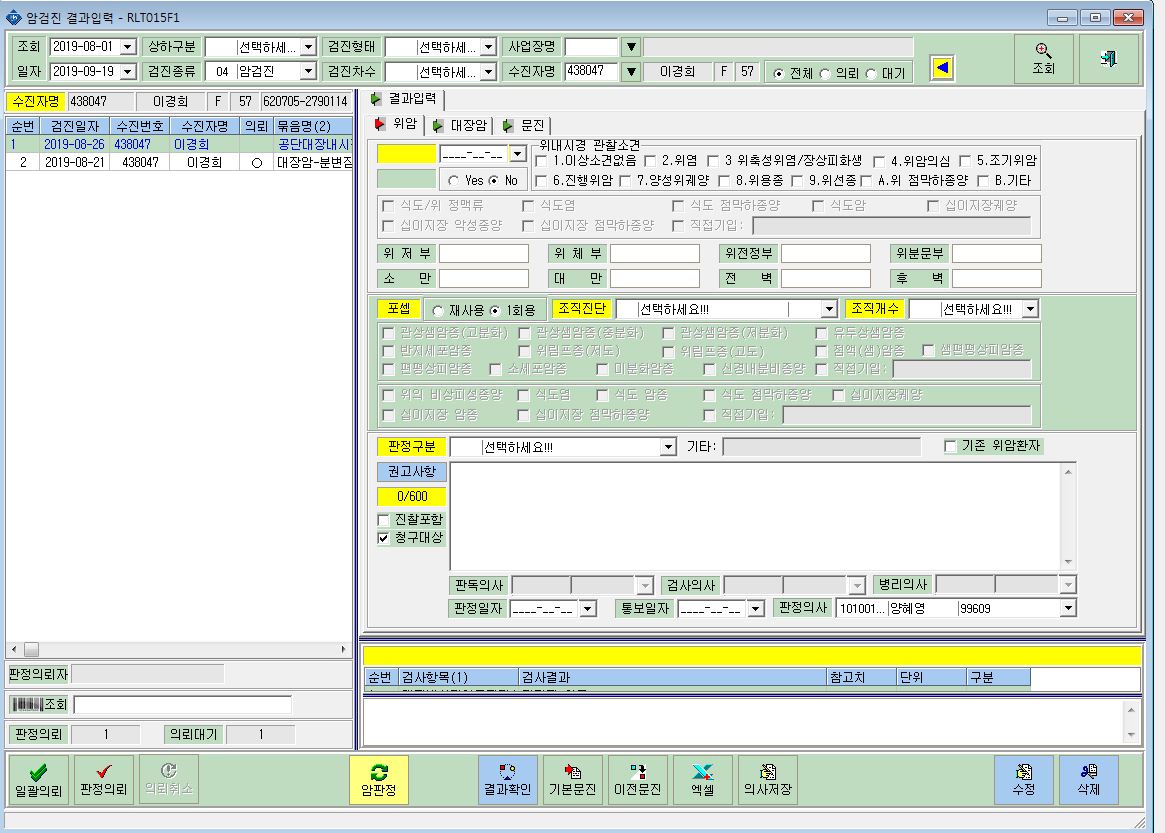
Task: Click the 결과확인 button
Action: pyautogui.click(x=507, y=779)
